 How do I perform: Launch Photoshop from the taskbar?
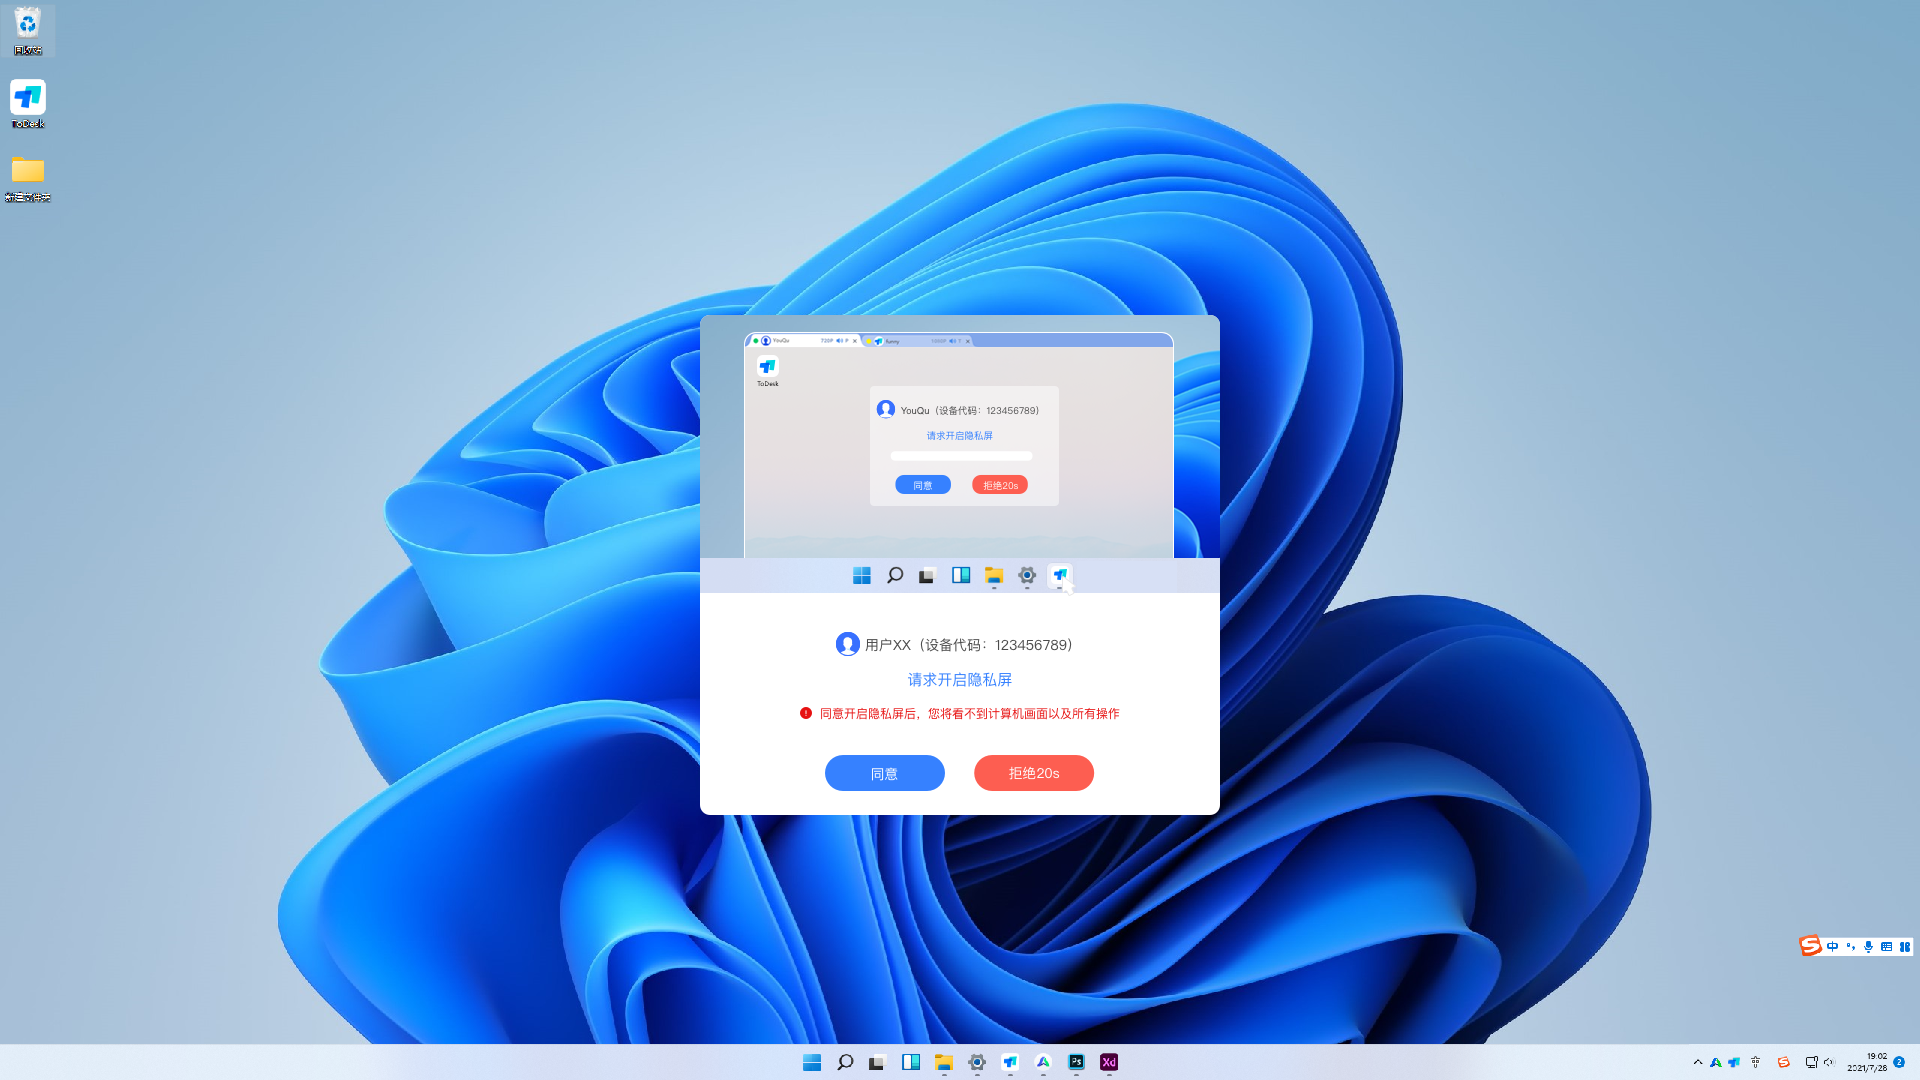coord(1076,1062)
